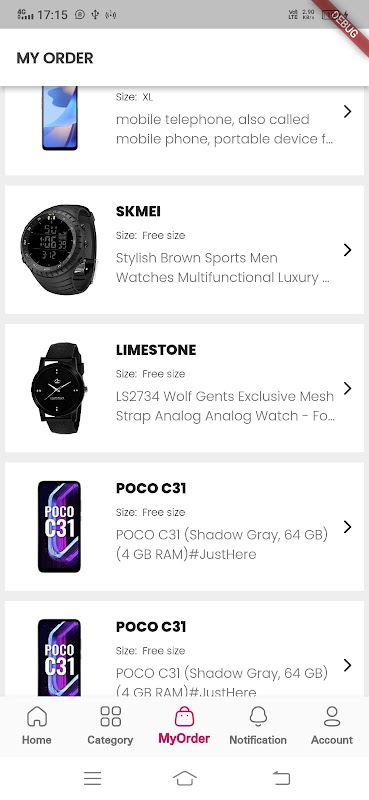Viewport: 369px width, 800px height.
Task: Tap the Android back navigation icon
Action: click(281, 778)
